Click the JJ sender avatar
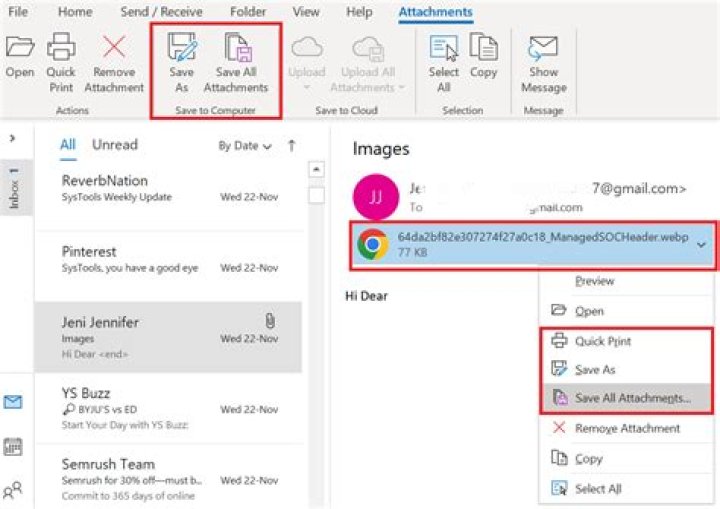 376,197
